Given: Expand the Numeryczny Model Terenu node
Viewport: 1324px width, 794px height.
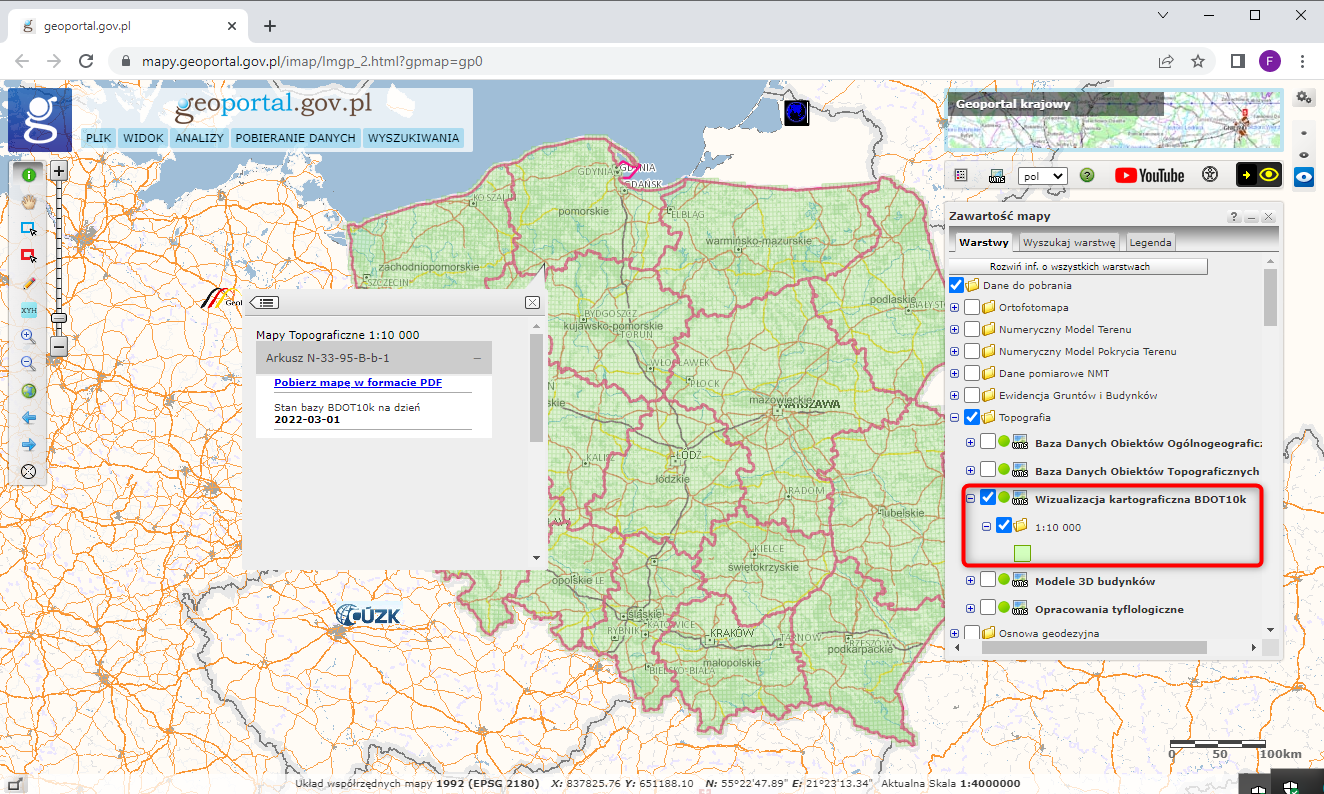Looking at the screenshot, I should 954,330.
